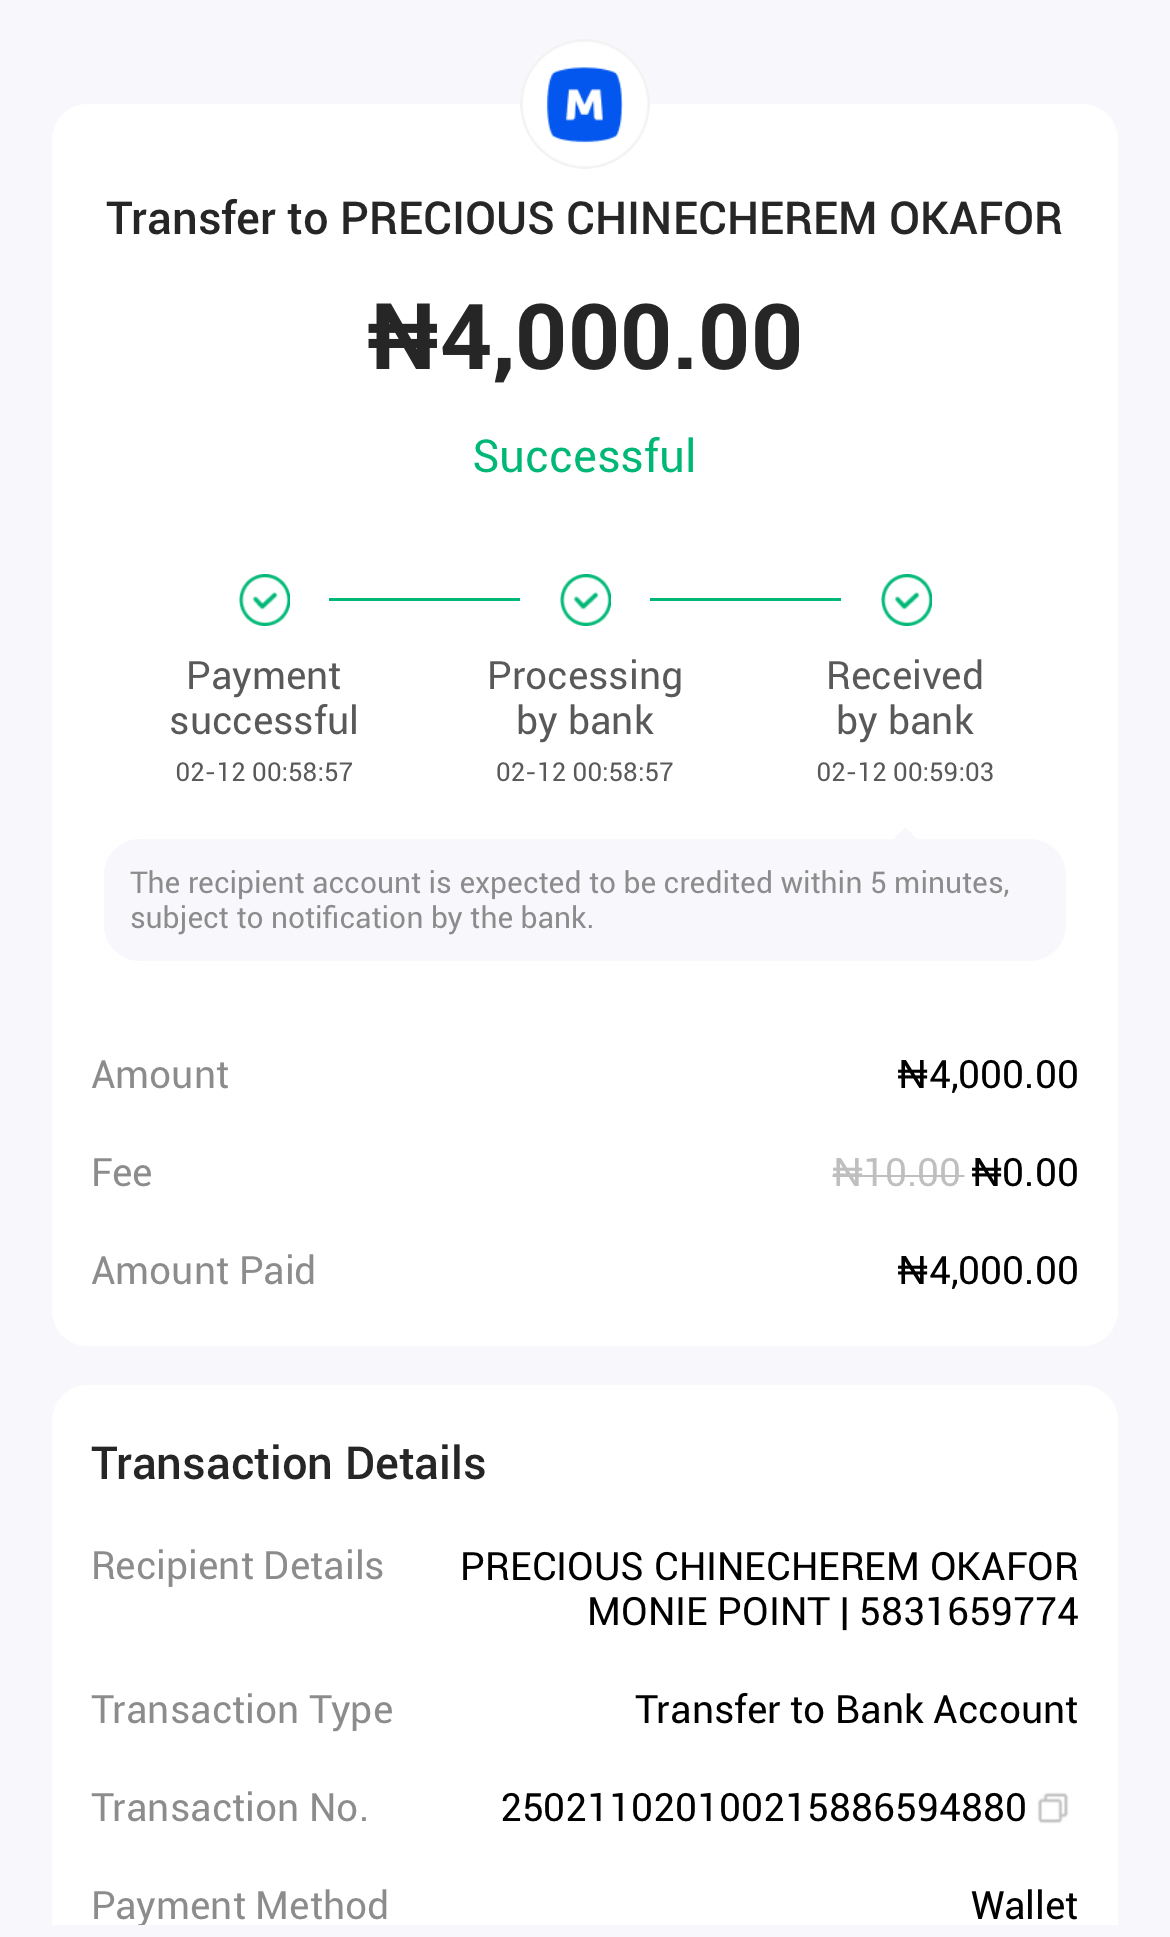Tap the Transaction Details heading

[289, 1464]
